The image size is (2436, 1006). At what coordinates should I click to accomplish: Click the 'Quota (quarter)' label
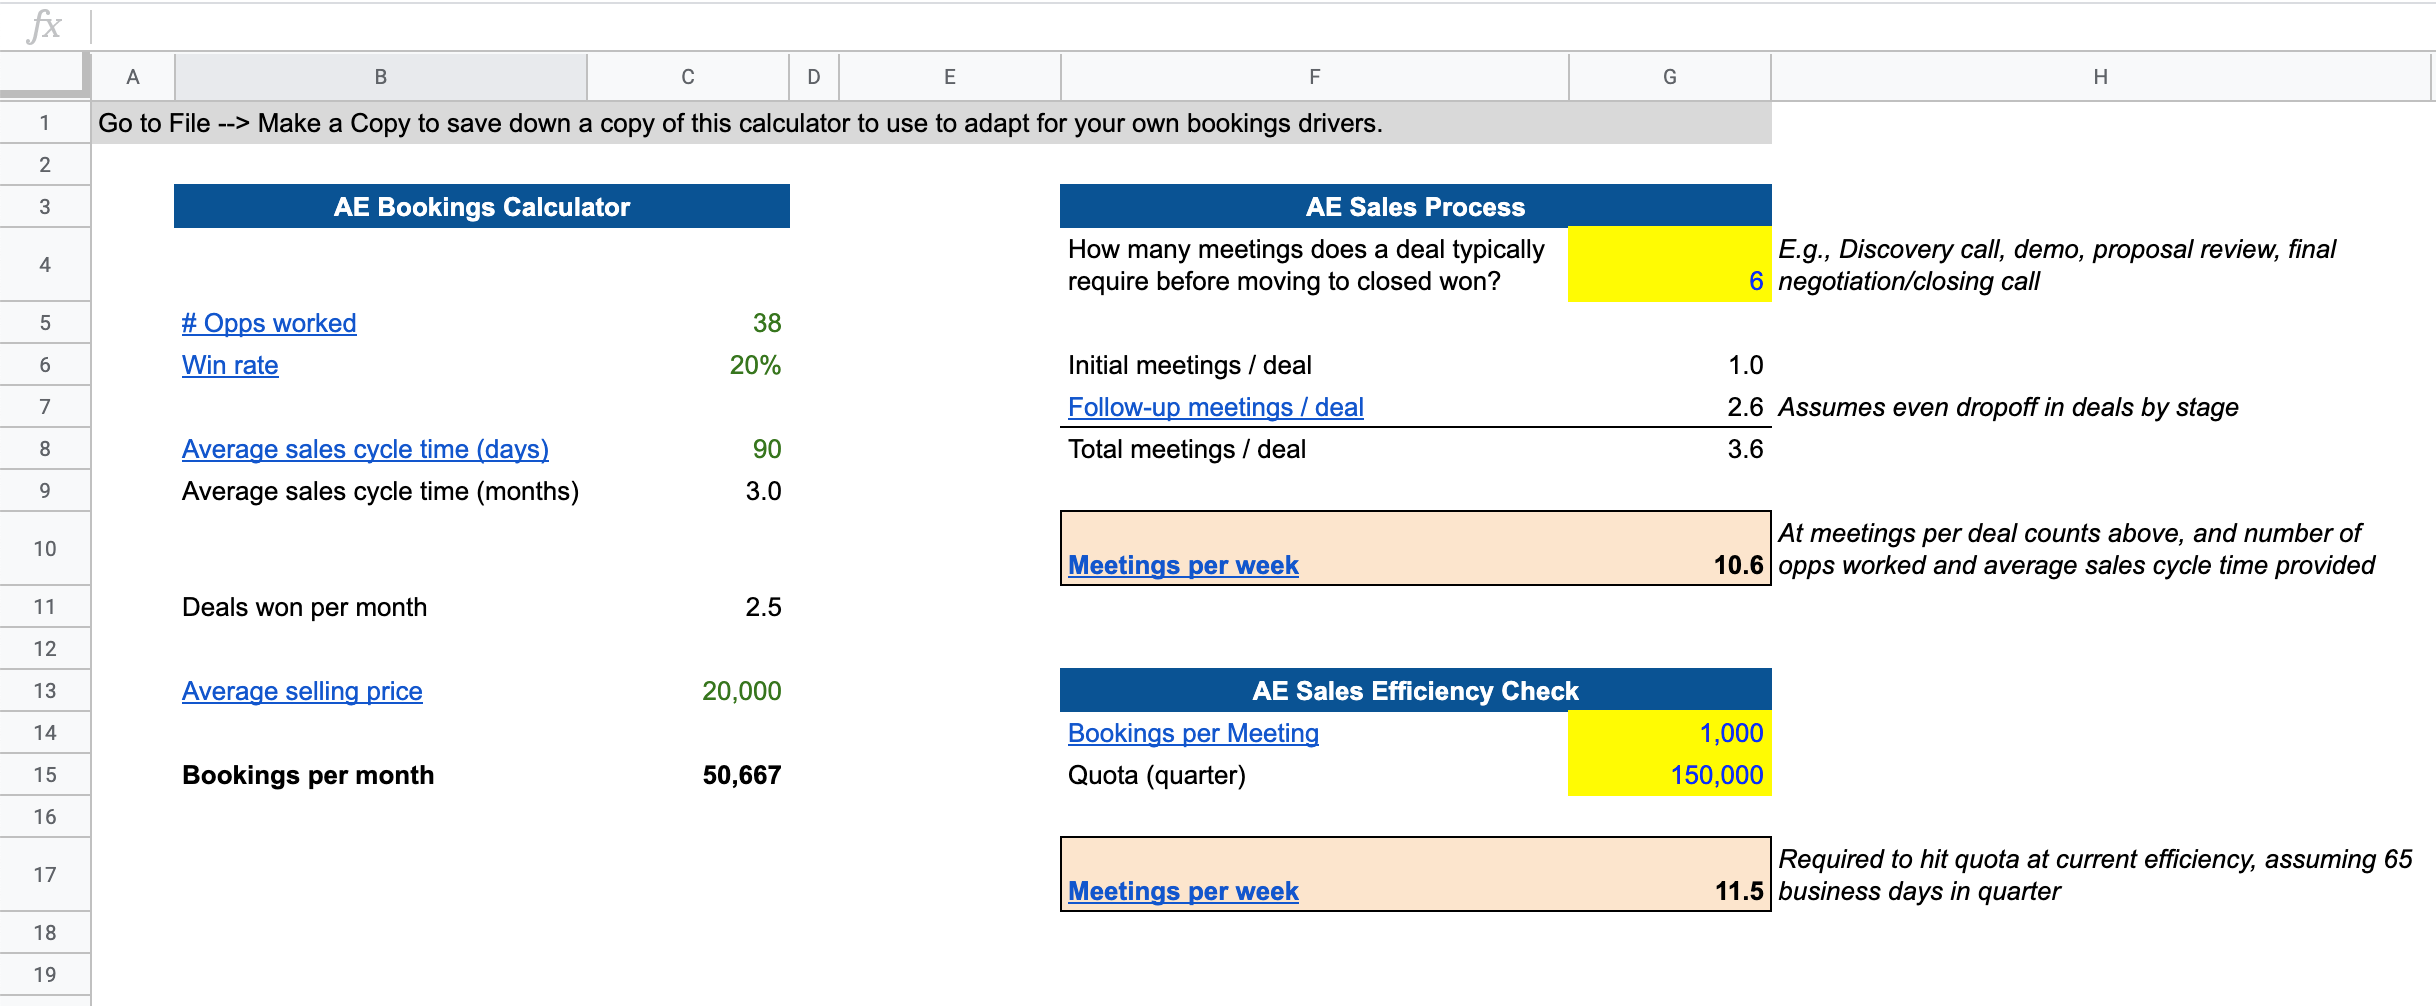(1157, 775)
